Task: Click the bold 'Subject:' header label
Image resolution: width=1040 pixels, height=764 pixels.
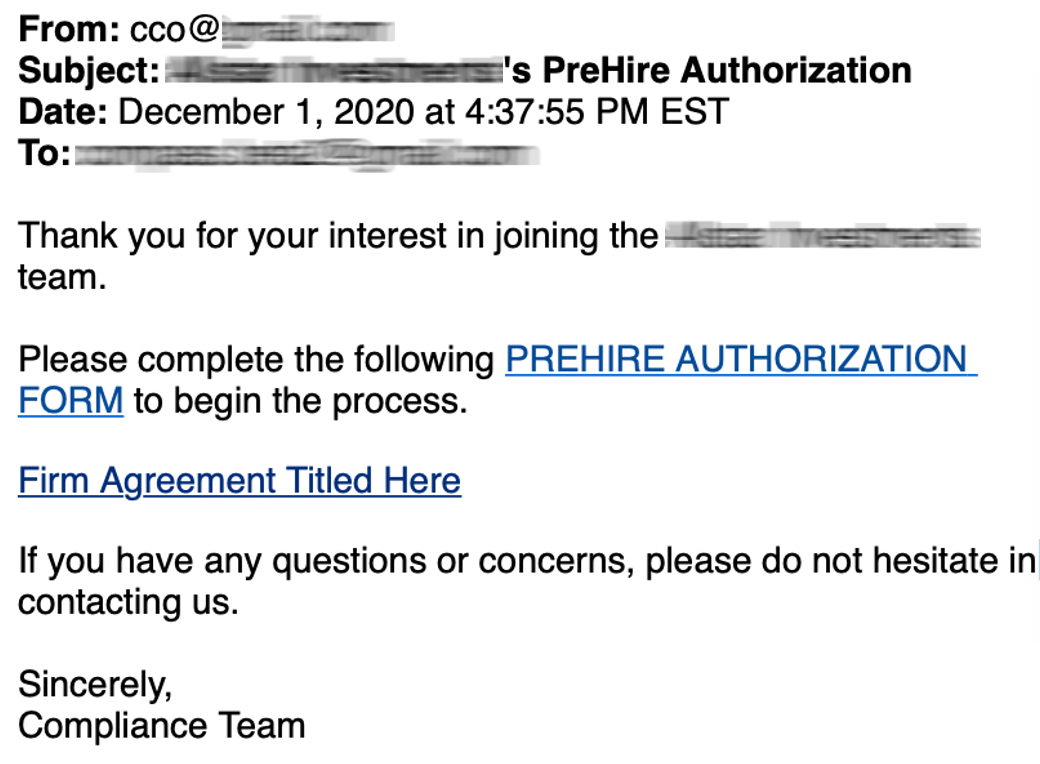Action: point(89,71)
